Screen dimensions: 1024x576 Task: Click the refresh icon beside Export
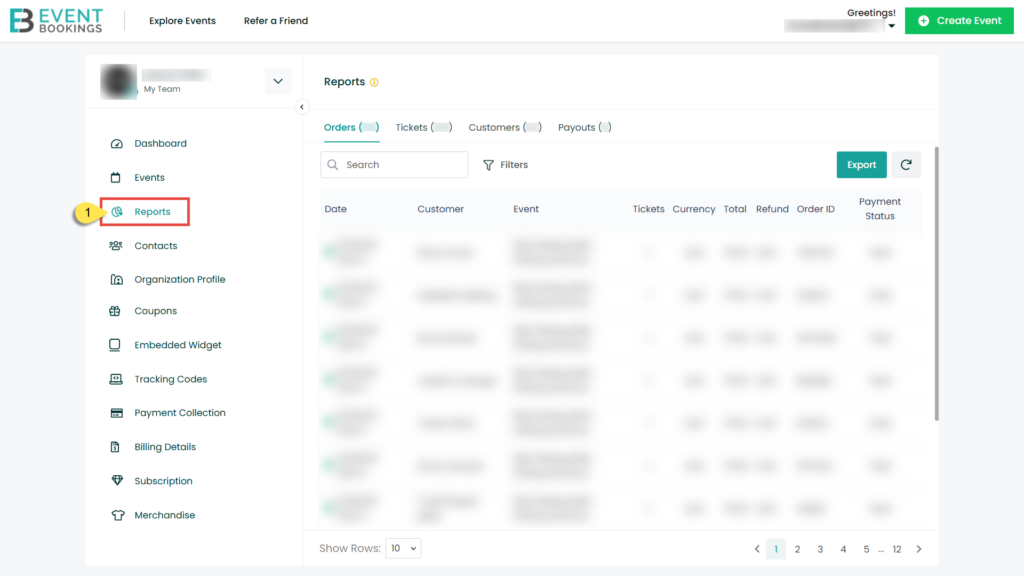(906, 165)
